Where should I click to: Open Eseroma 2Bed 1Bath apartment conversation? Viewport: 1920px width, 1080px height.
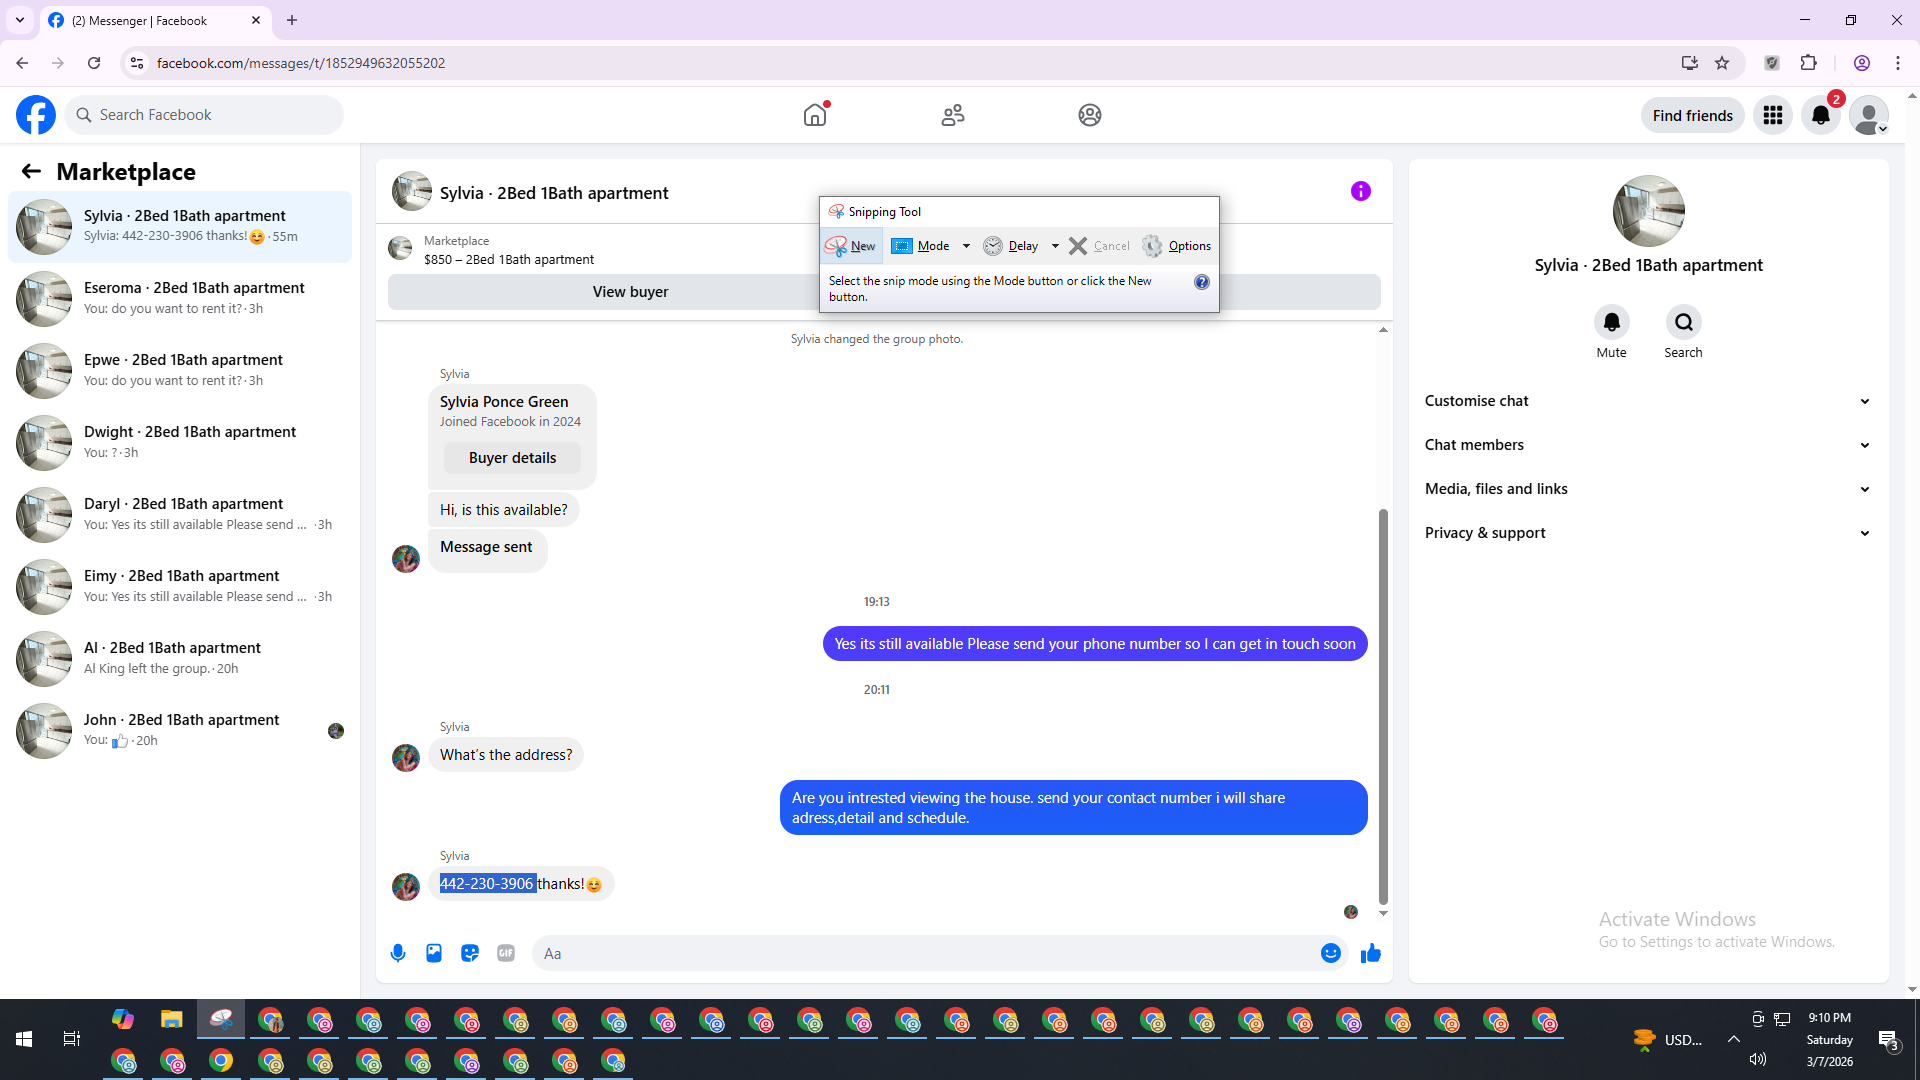tap(180, 299)
